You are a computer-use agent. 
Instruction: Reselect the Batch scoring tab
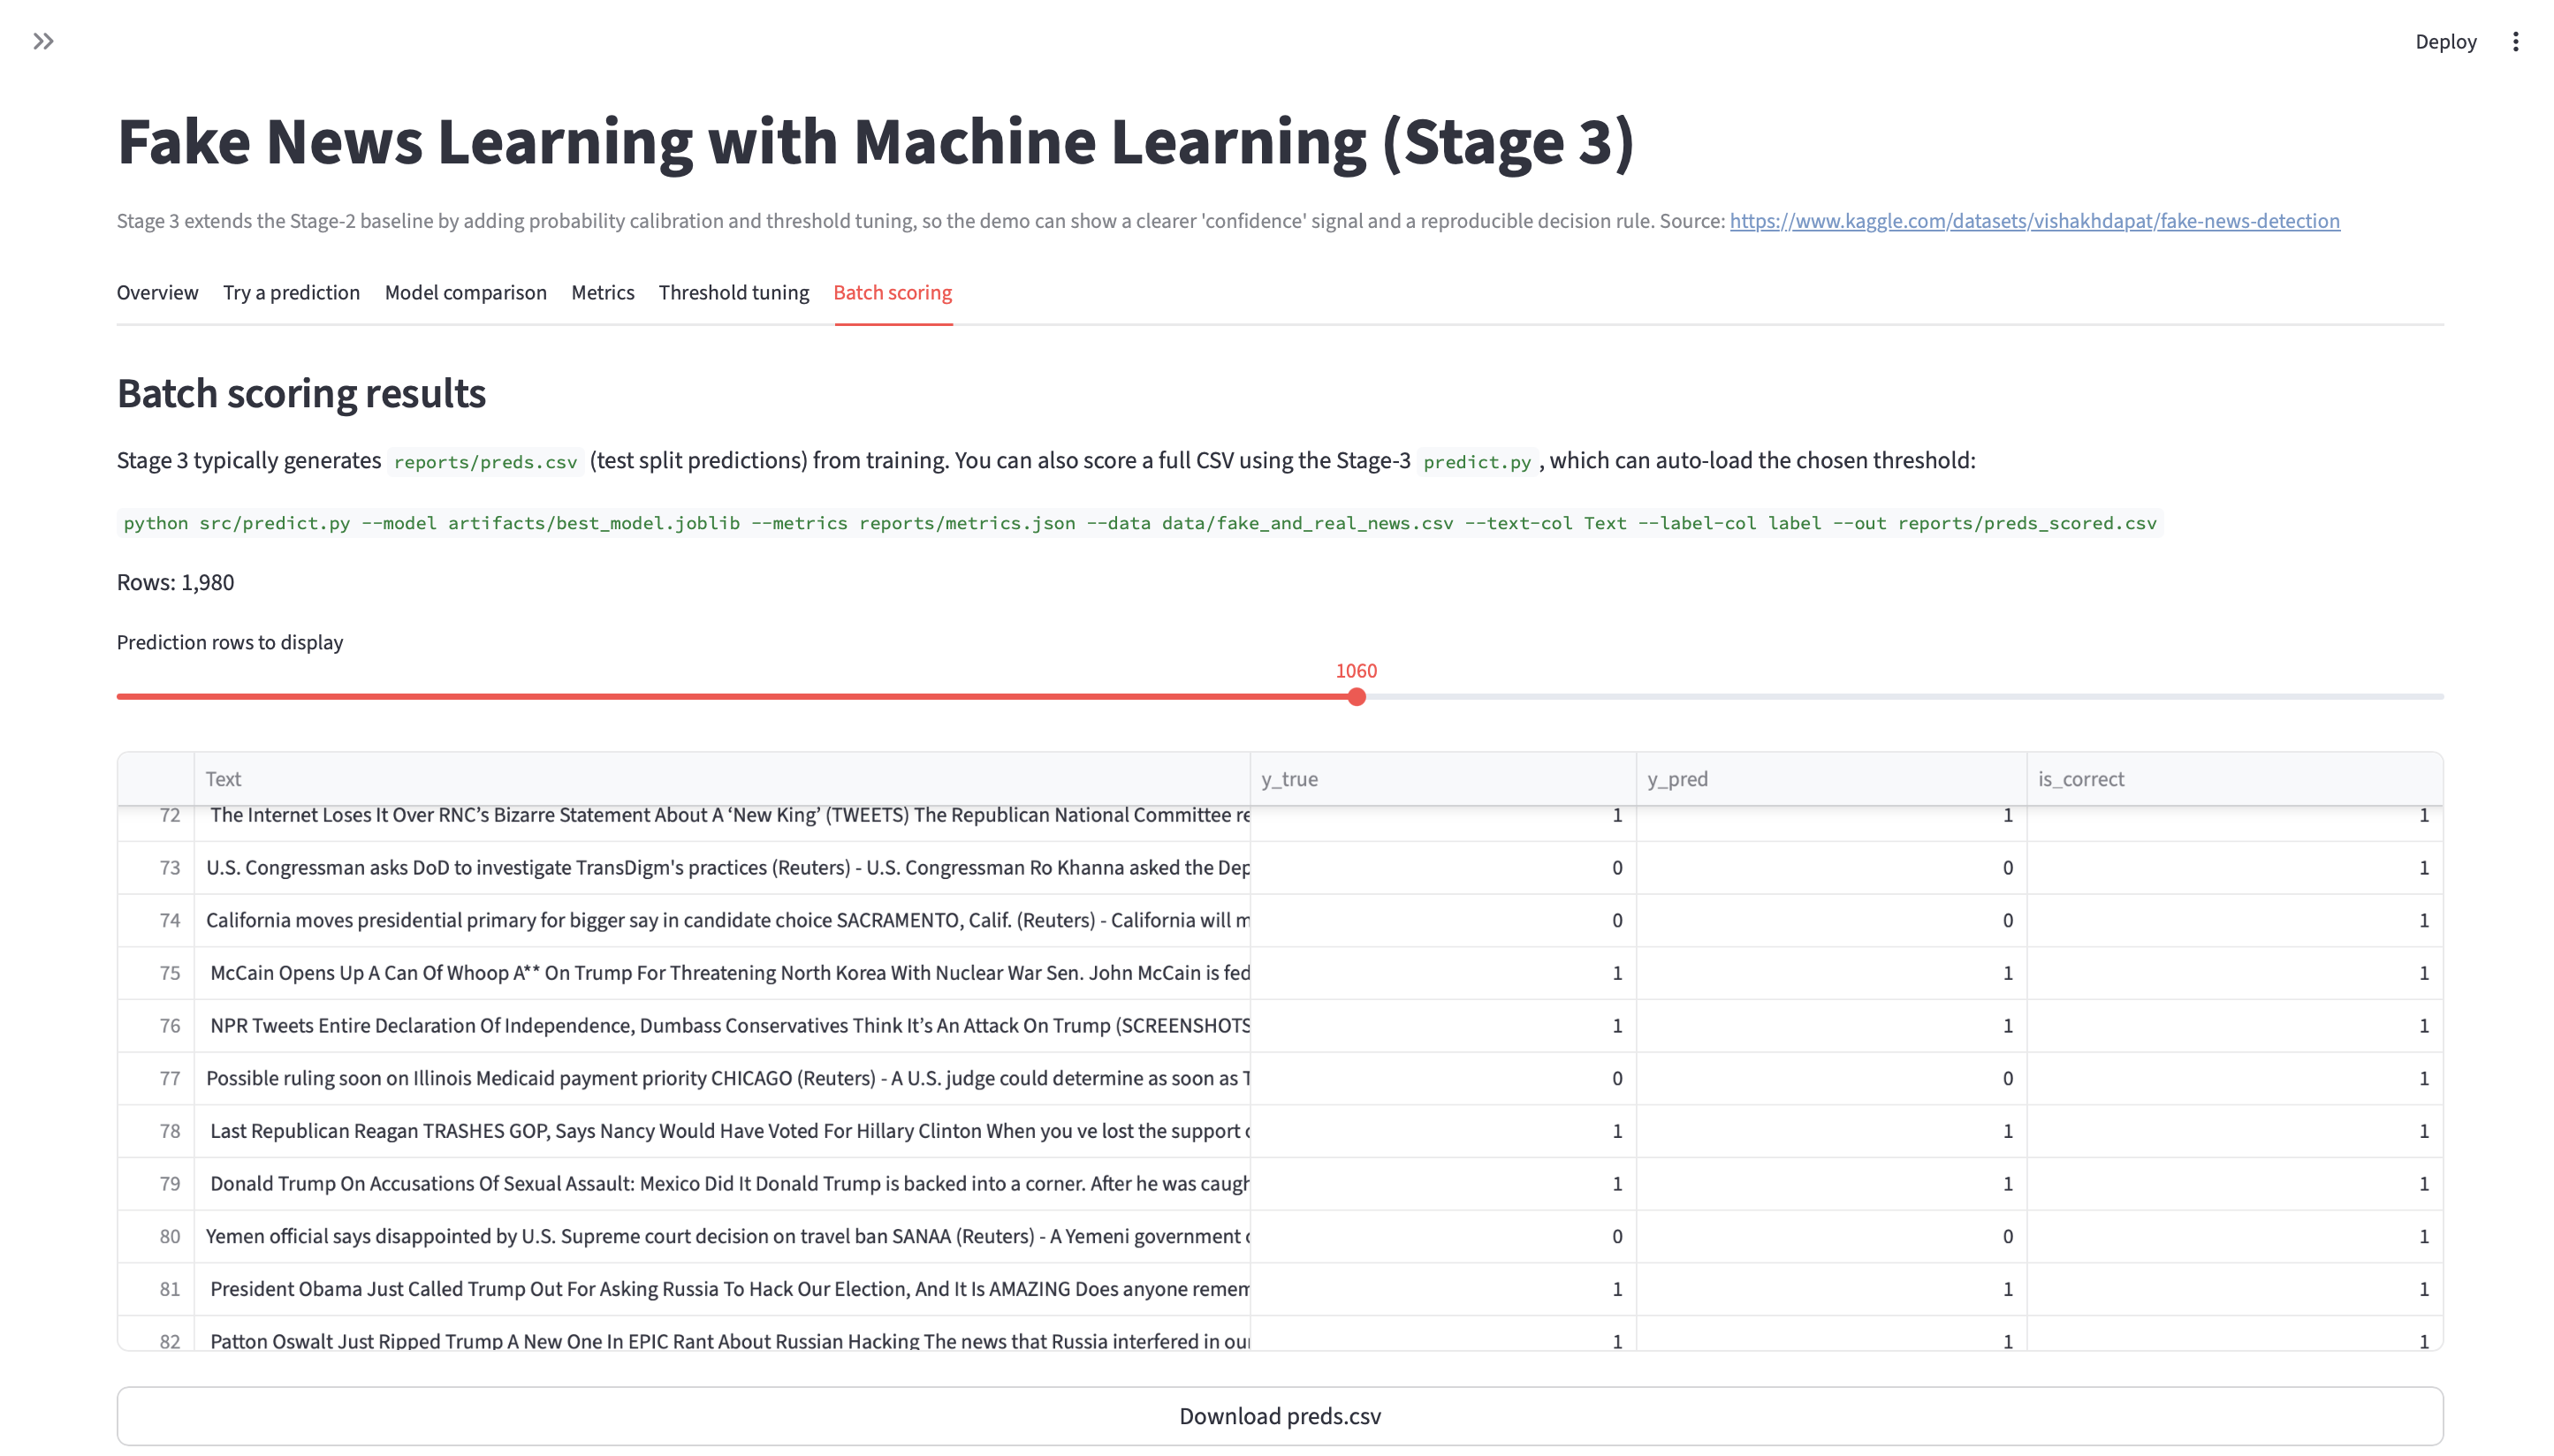click(x=893, y=292)
